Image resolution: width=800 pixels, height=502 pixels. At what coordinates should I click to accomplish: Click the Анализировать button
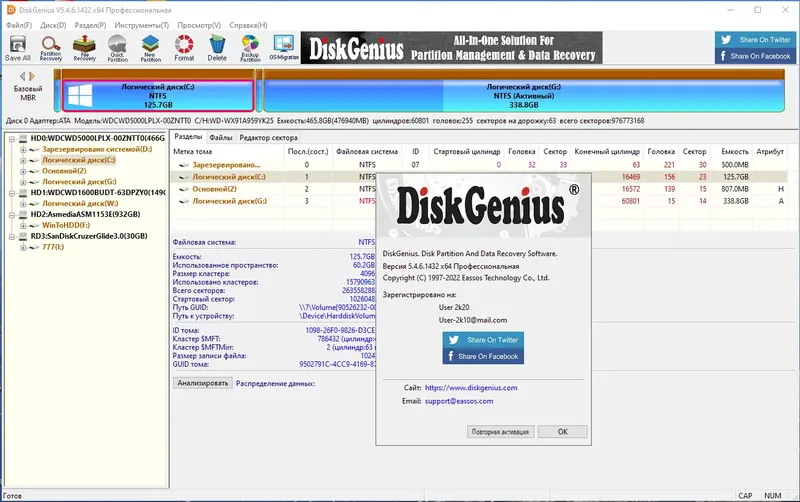[203, 383]
